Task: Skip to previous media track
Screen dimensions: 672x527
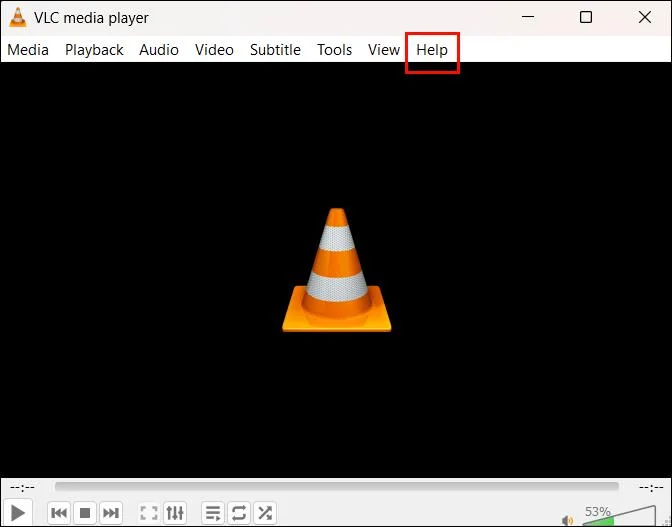Action: pos(59,512)
